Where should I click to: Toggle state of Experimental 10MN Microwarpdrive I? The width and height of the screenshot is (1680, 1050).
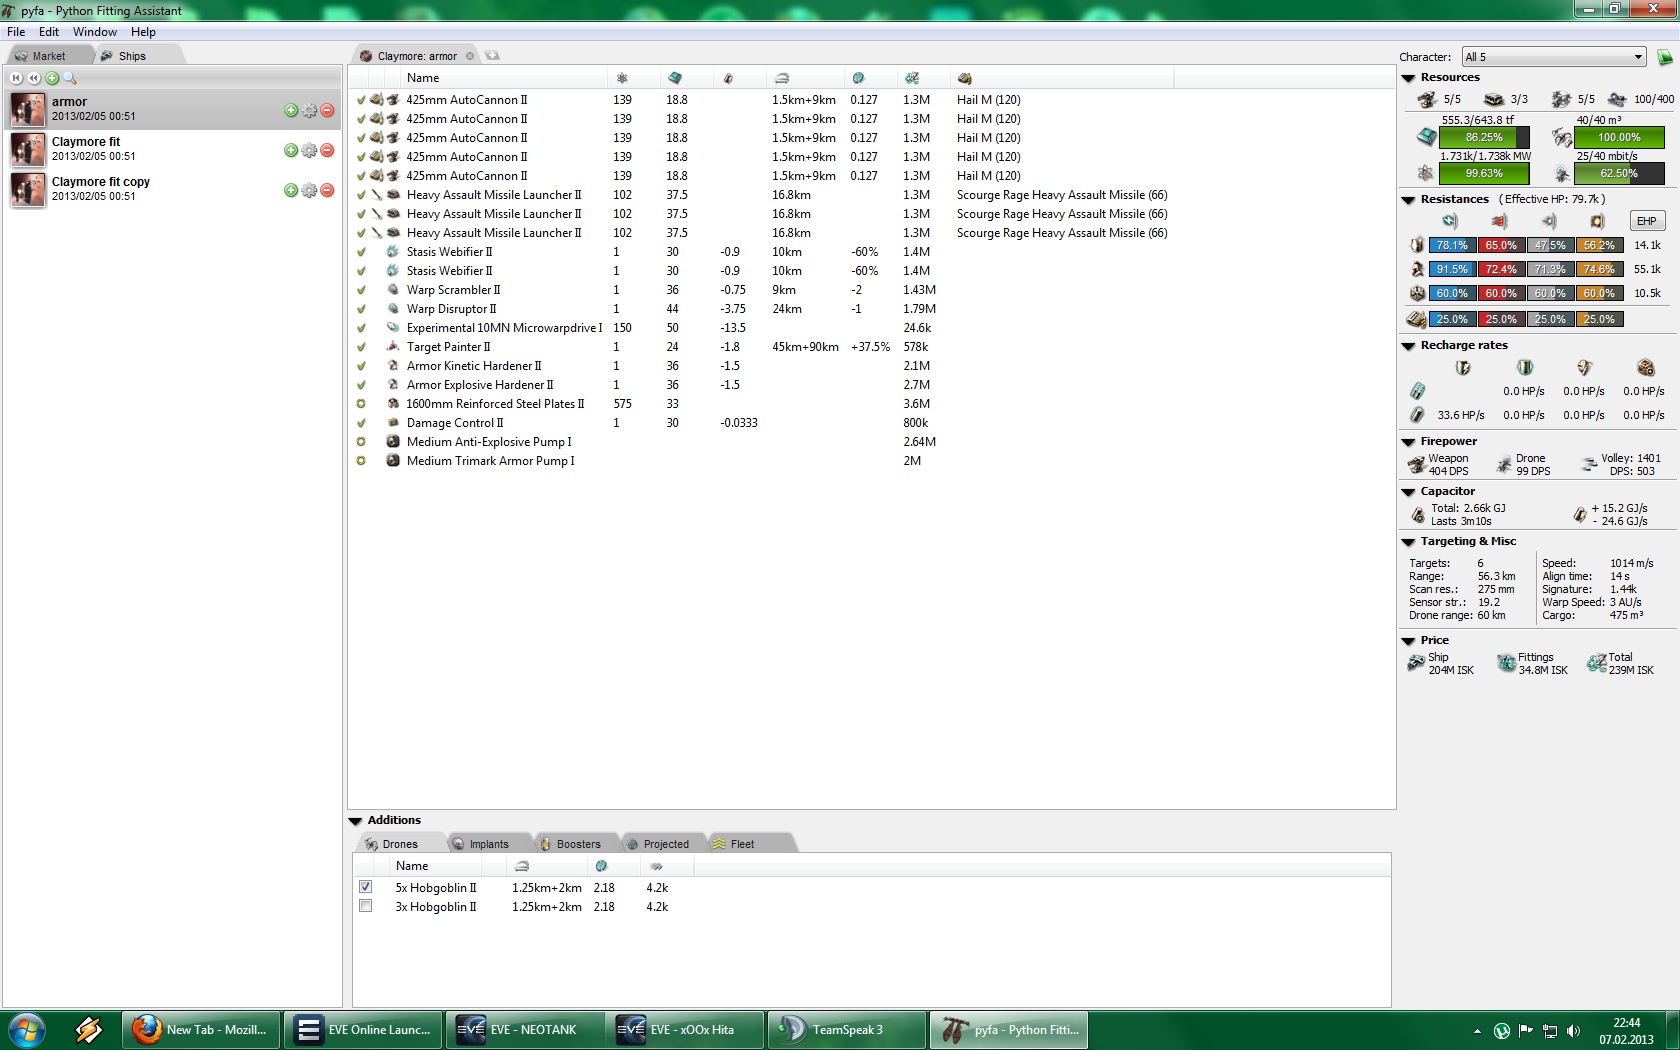pos(361,328)
